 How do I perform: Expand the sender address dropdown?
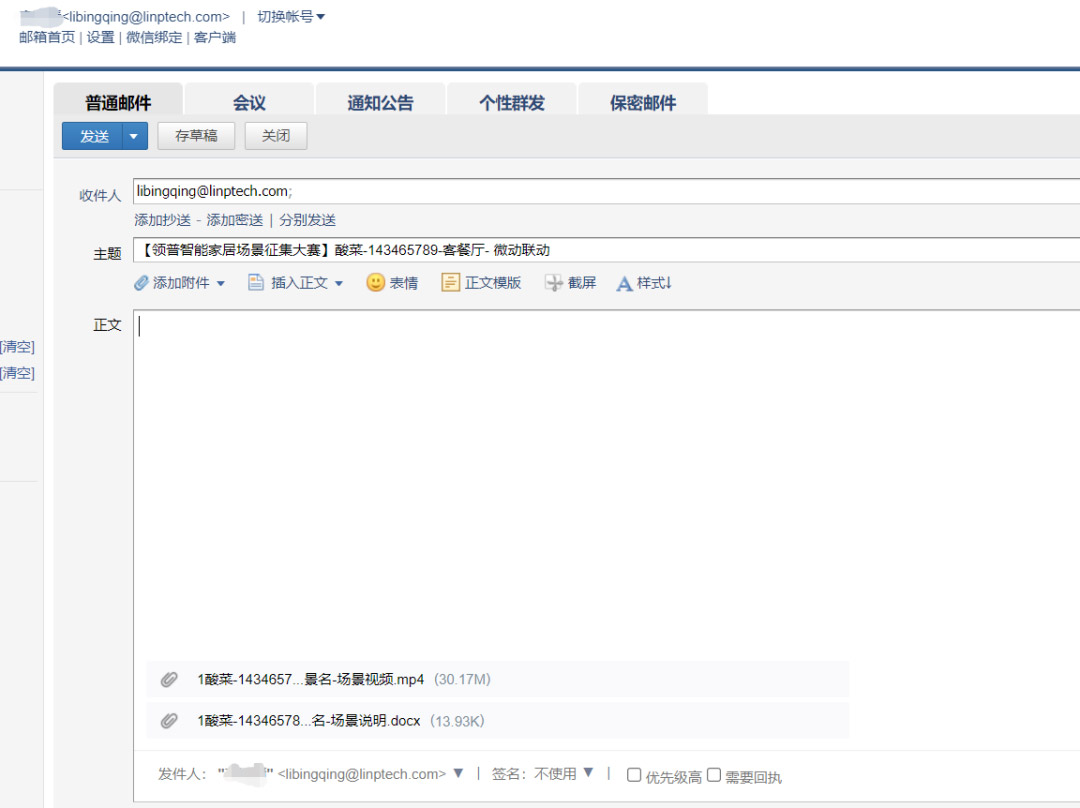click(458, 773)
